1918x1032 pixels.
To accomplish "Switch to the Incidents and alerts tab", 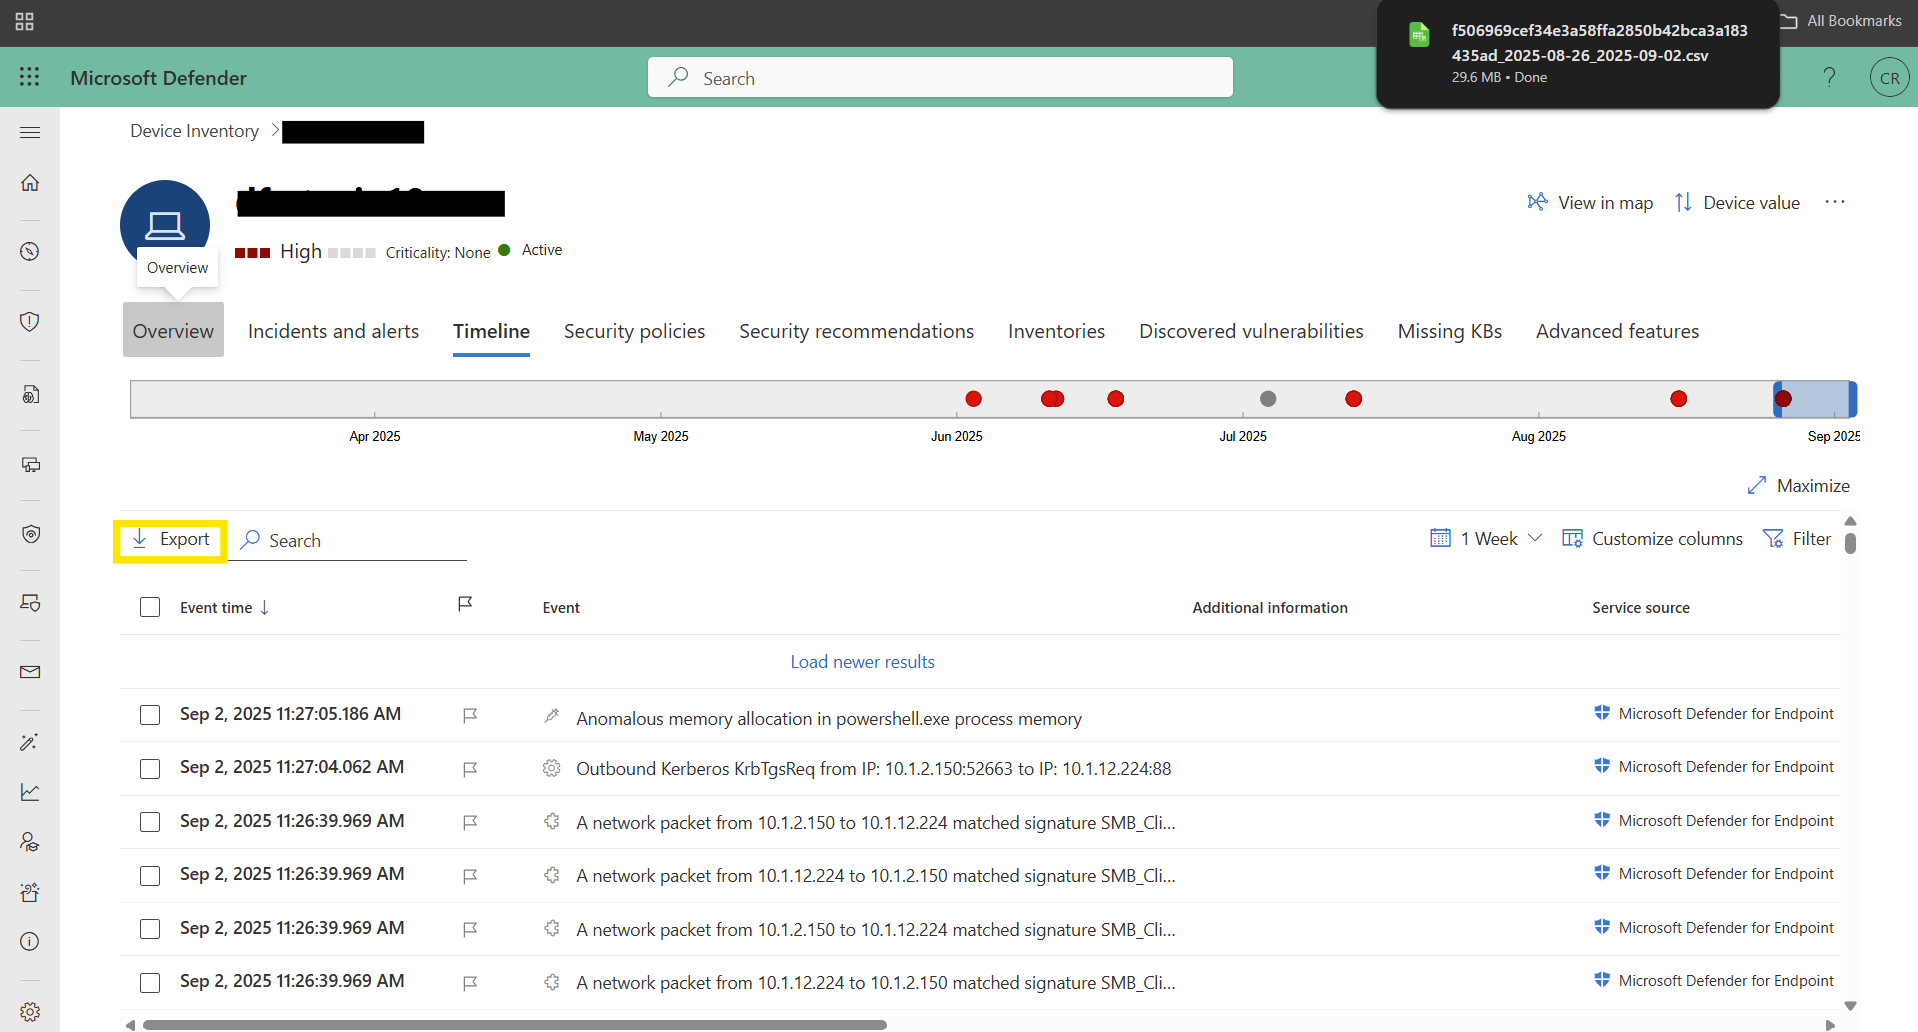I will coord(333,331).
